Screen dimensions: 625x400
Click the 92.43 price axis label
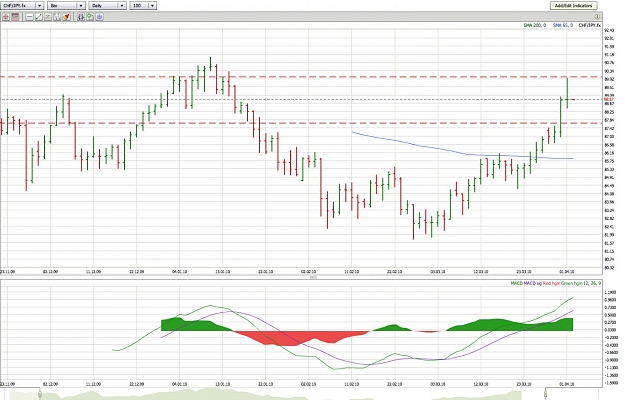pyautogui.click(x=609, y=30)
